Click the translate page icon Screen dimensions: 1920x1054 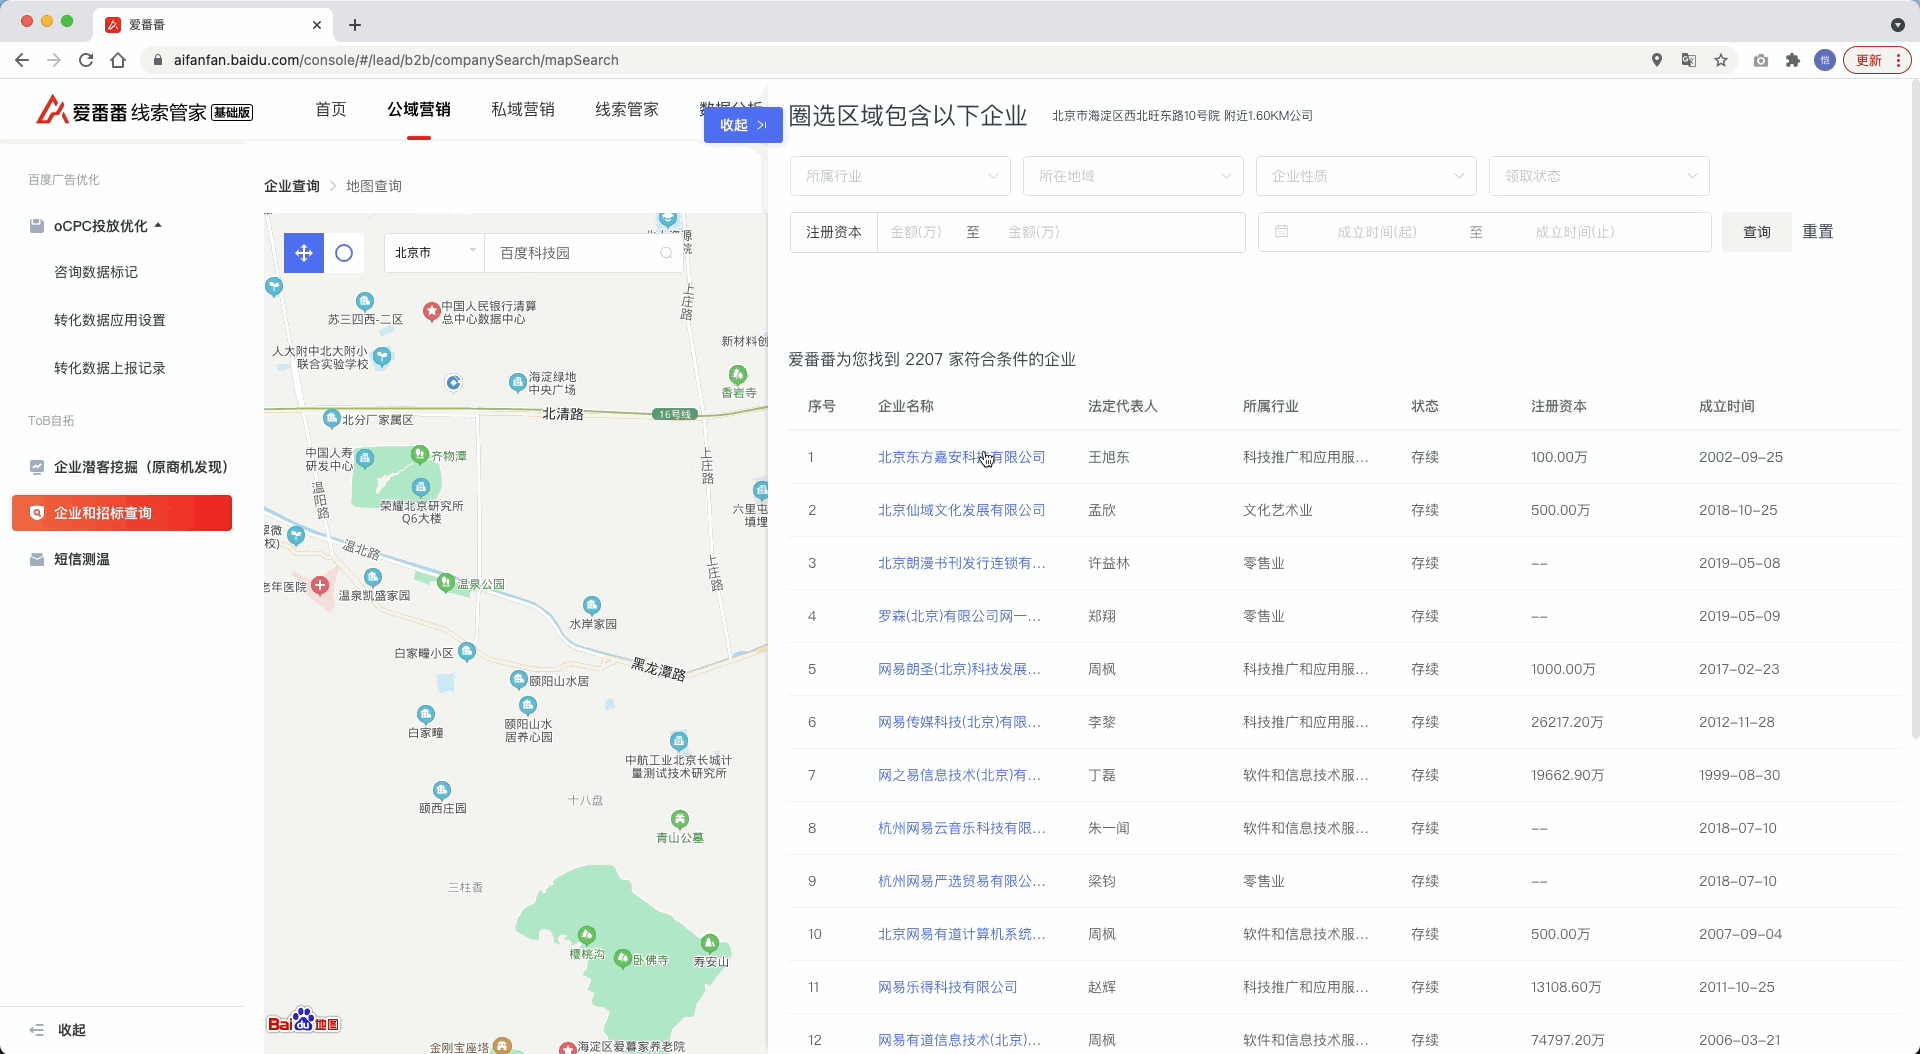1689,60
